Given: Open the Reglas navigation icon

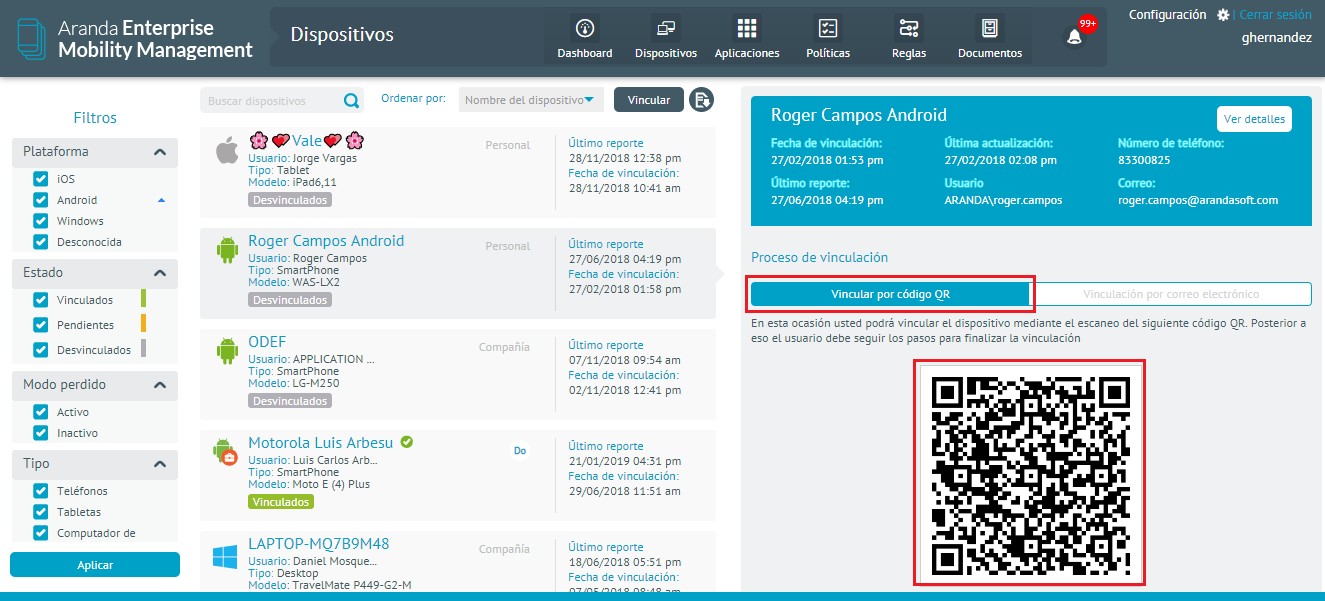Looking at the screenshot, I should [x=909, y=28].
